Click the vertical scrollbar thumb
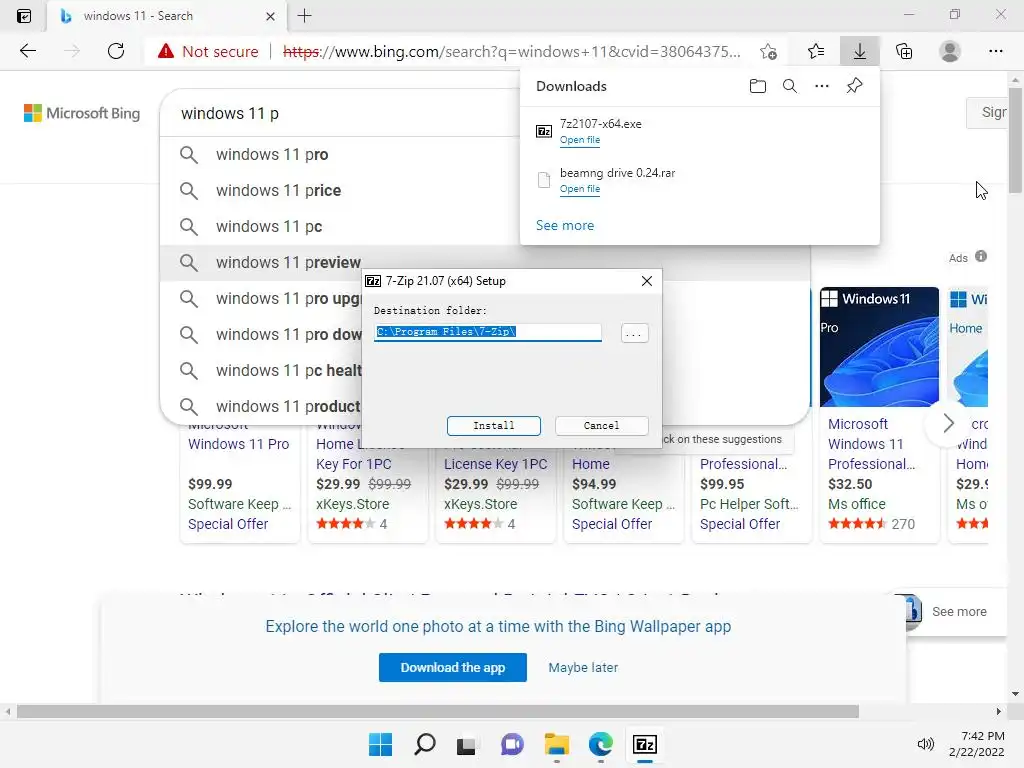Screen dimensions: 1024x768 coord(1015,140)
